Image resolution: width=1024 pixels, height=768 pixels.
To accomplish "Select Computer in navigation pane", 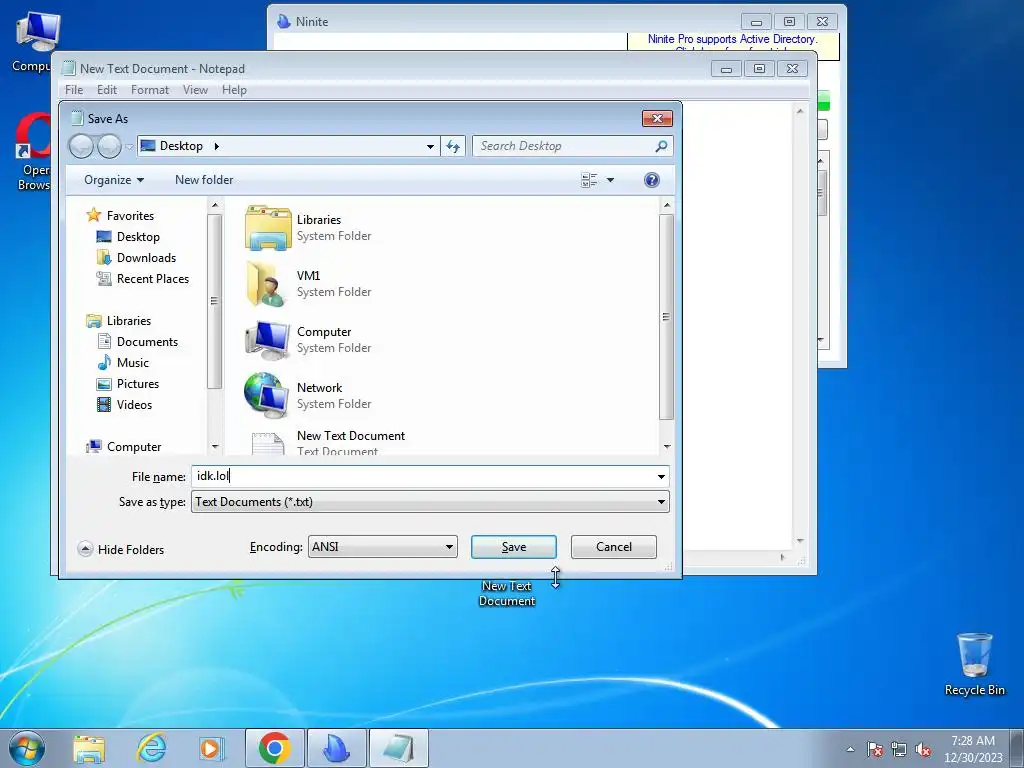I will pyautogui.click(x=134, y=447).
